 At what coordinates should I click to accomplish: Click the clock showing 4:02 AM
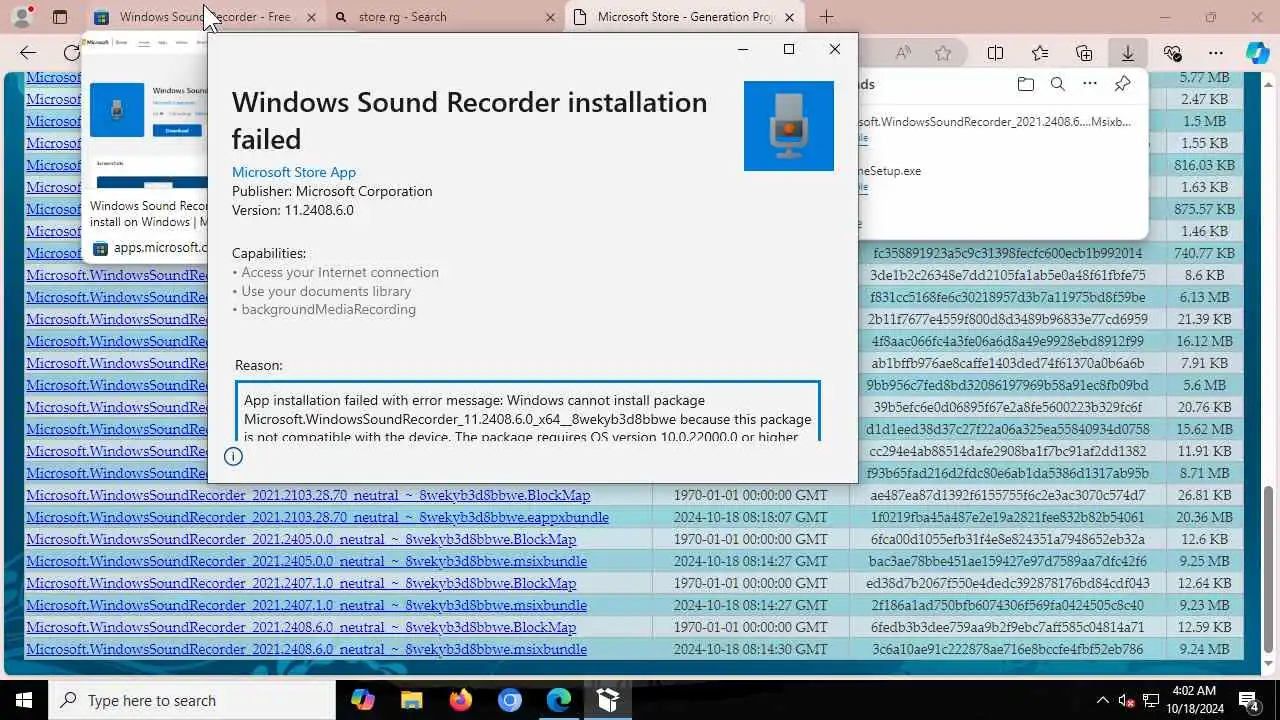pos(1193,691)
